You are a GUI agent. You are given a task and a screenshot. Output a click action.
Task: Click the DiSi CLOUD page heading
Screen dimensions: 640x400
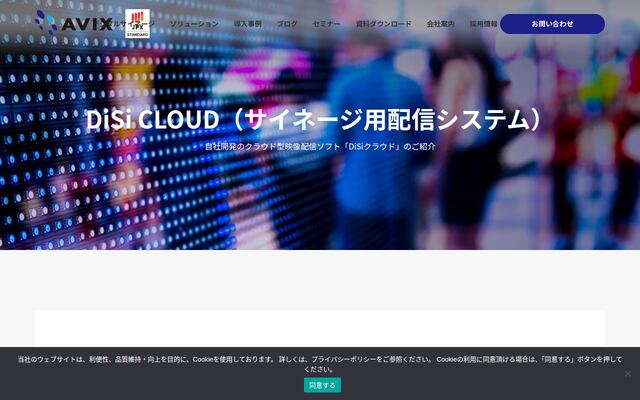315,120
